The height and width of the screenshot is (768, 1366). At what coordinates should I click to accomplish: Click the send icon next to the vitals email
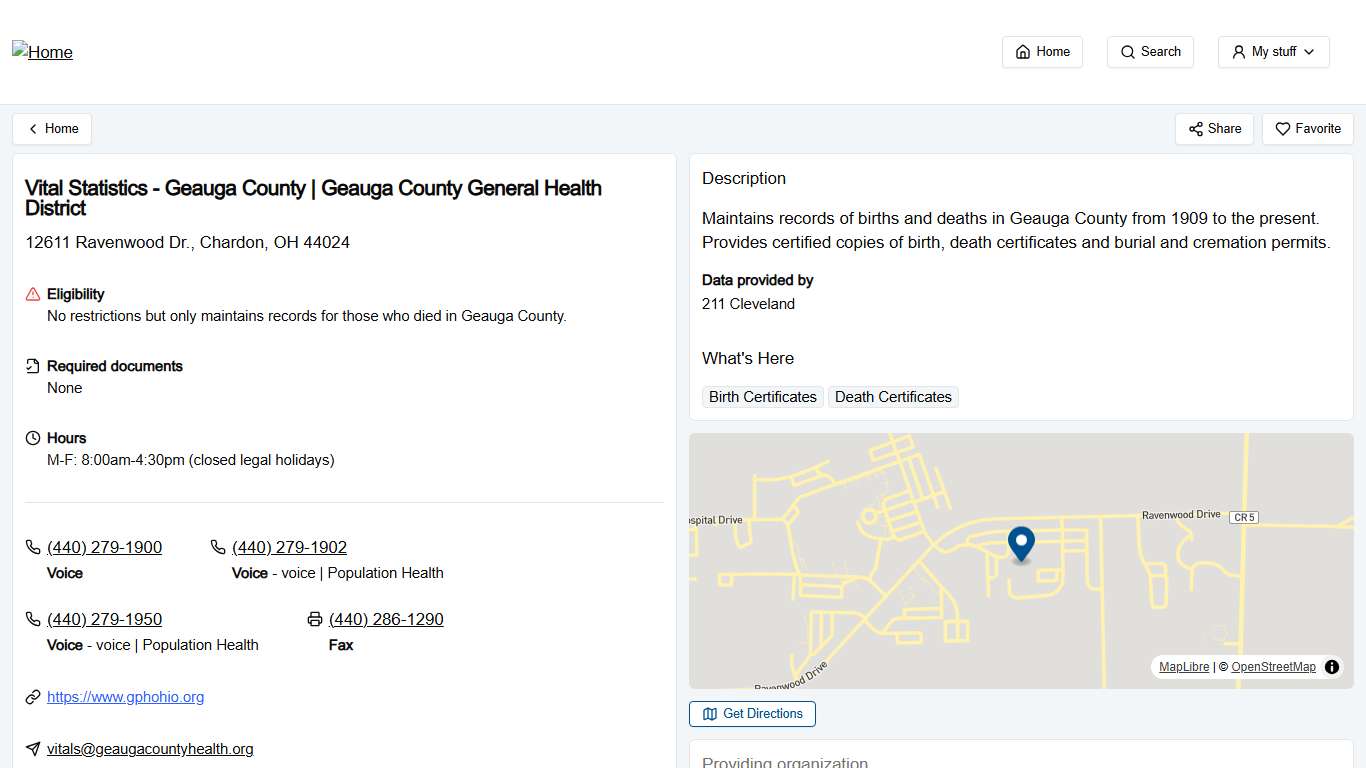[x=31, y=748]
